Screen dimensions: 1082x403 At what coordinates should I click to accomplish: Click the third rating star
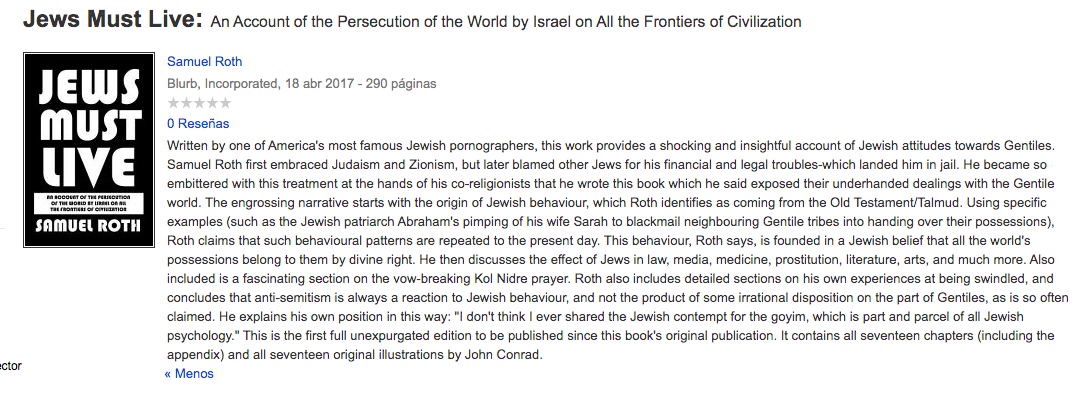[x=199, y=103]
